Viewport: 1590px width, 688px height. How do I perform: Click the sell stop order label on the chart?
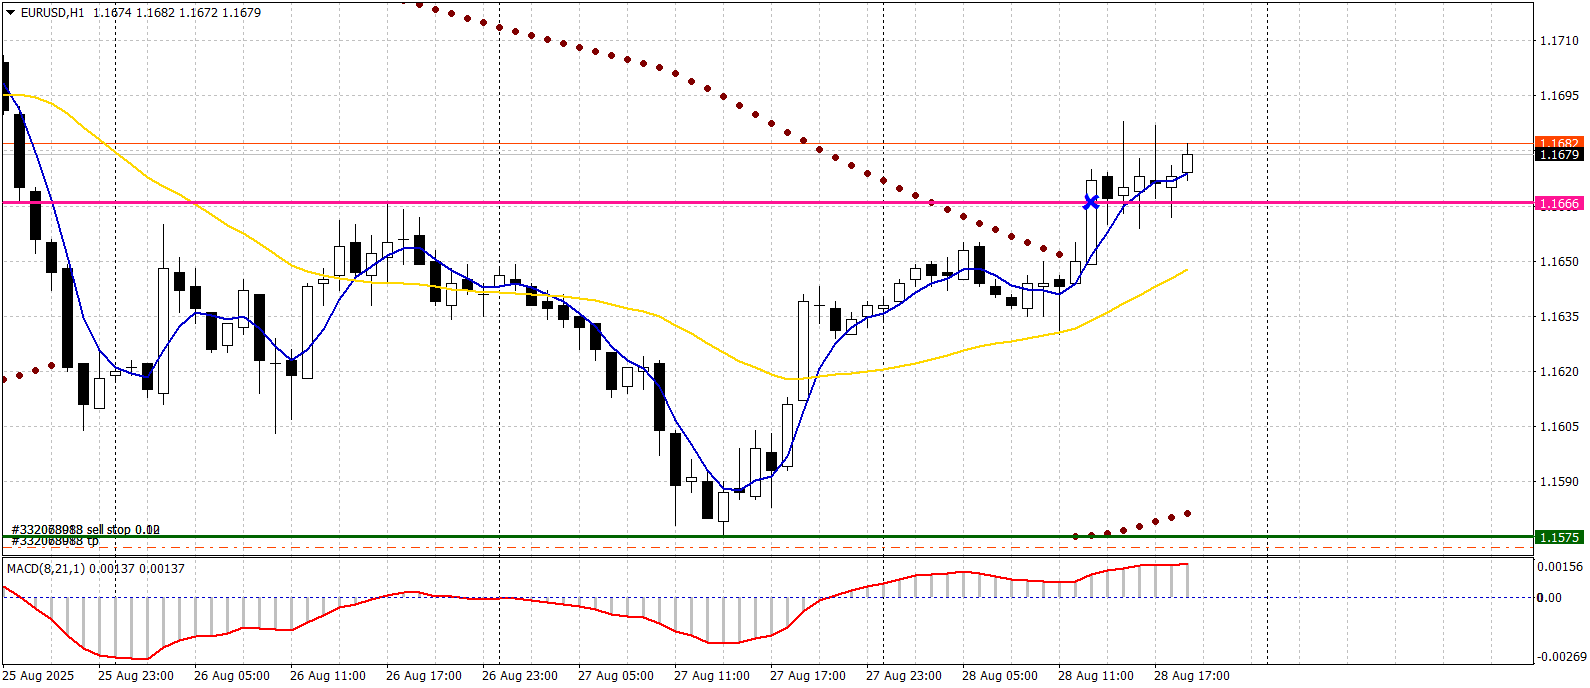85,530
